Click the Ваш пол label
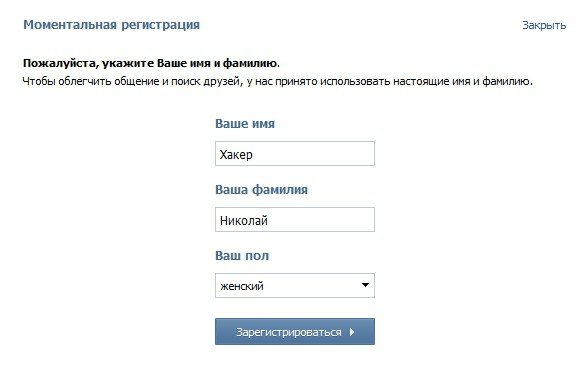 click(x=242, y=256)
